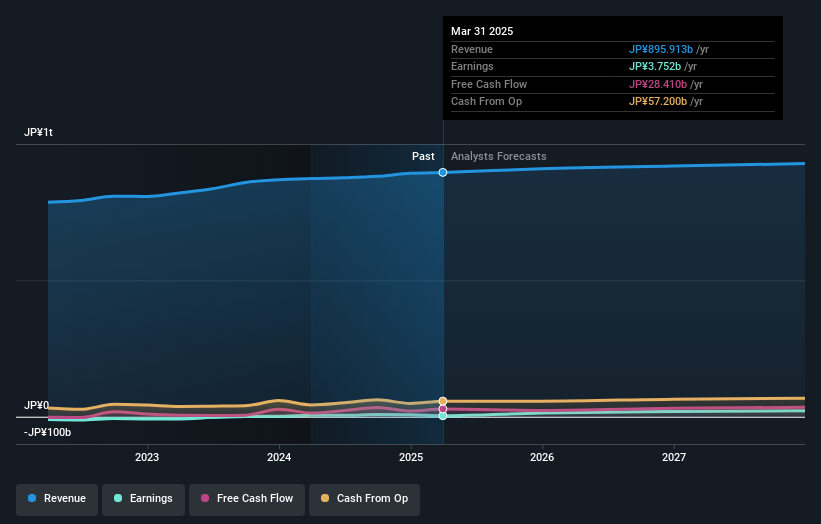Click the orange Cash From Op legend dot
The image size is (821, 524).
pos(325,498)
